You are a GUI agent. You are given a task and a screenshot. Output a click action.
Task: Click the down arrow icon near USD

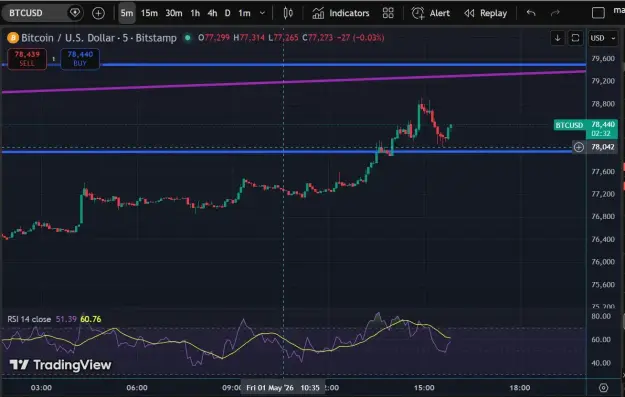pyautogui.click(x=558, y=38)
